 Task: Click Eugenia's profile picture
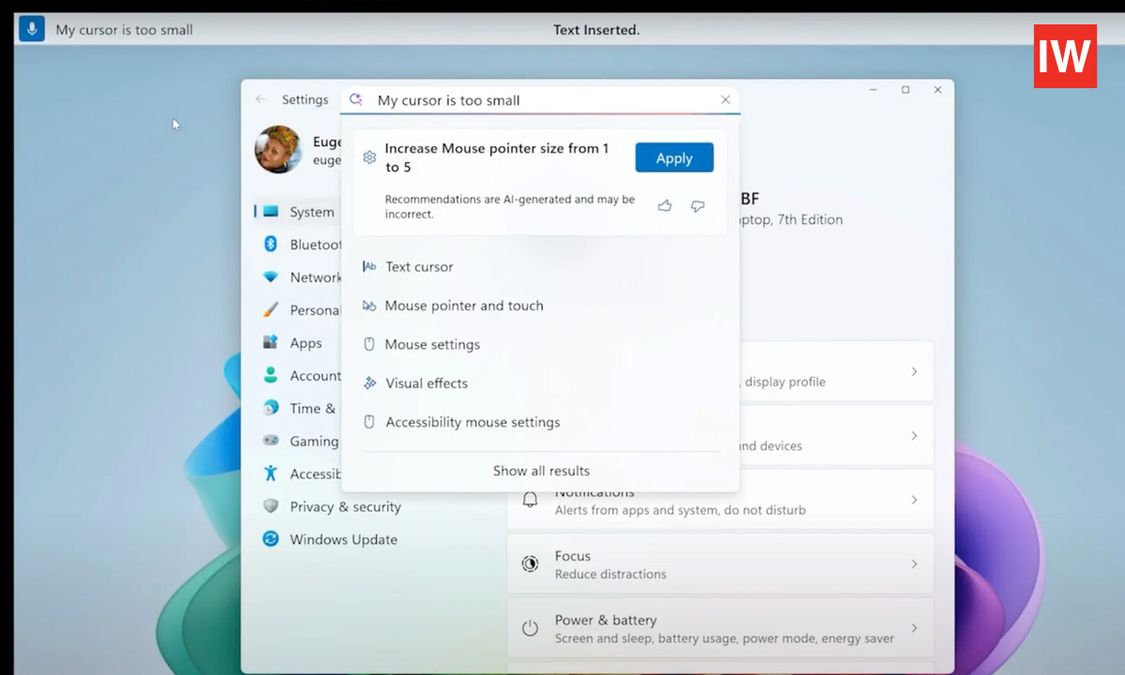(x=276, y=148)
